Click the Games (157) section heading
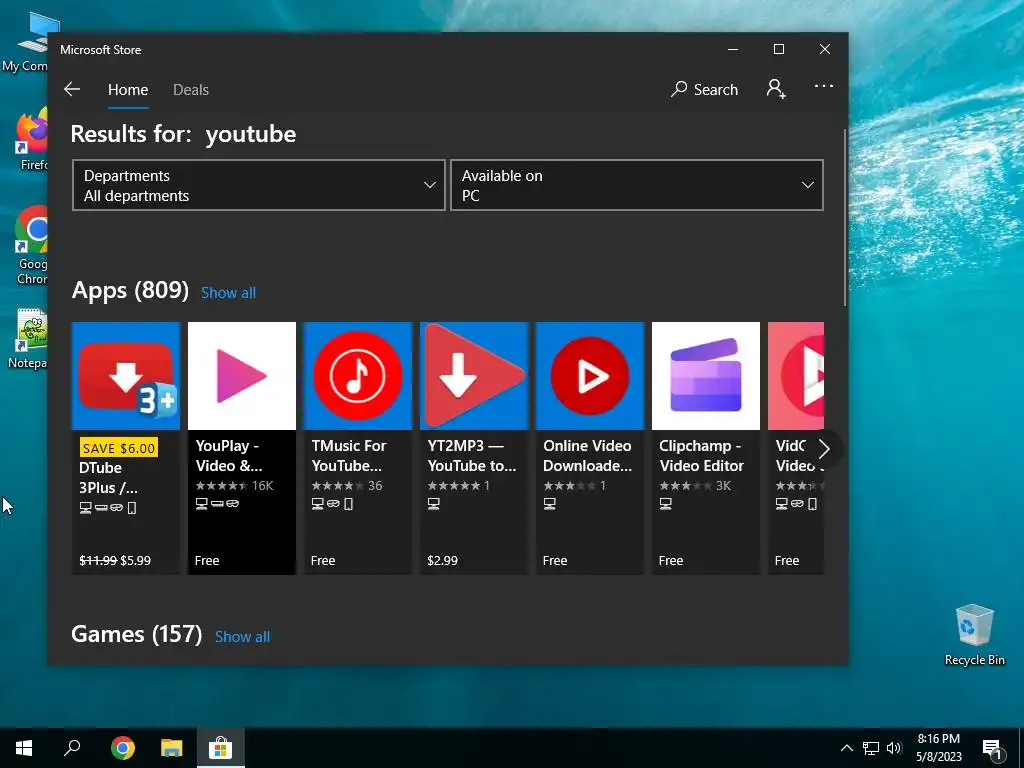 pos(136,634)
